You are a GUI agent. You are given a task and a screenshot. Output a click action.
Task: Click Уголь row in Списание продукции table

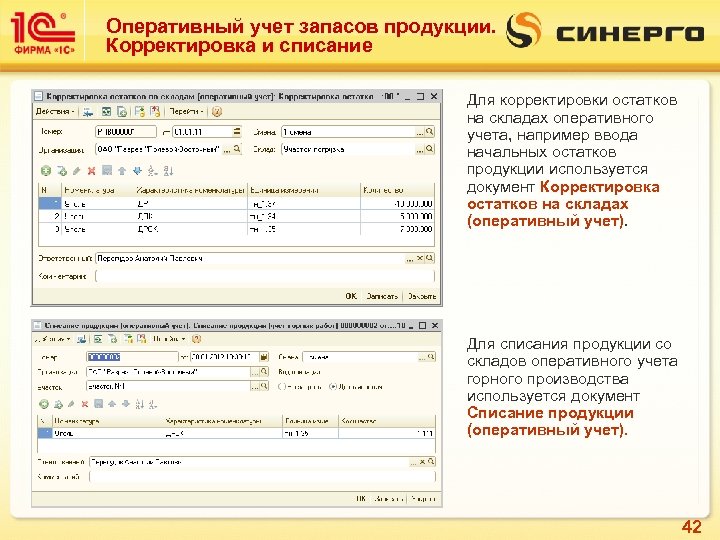[236, 433]
